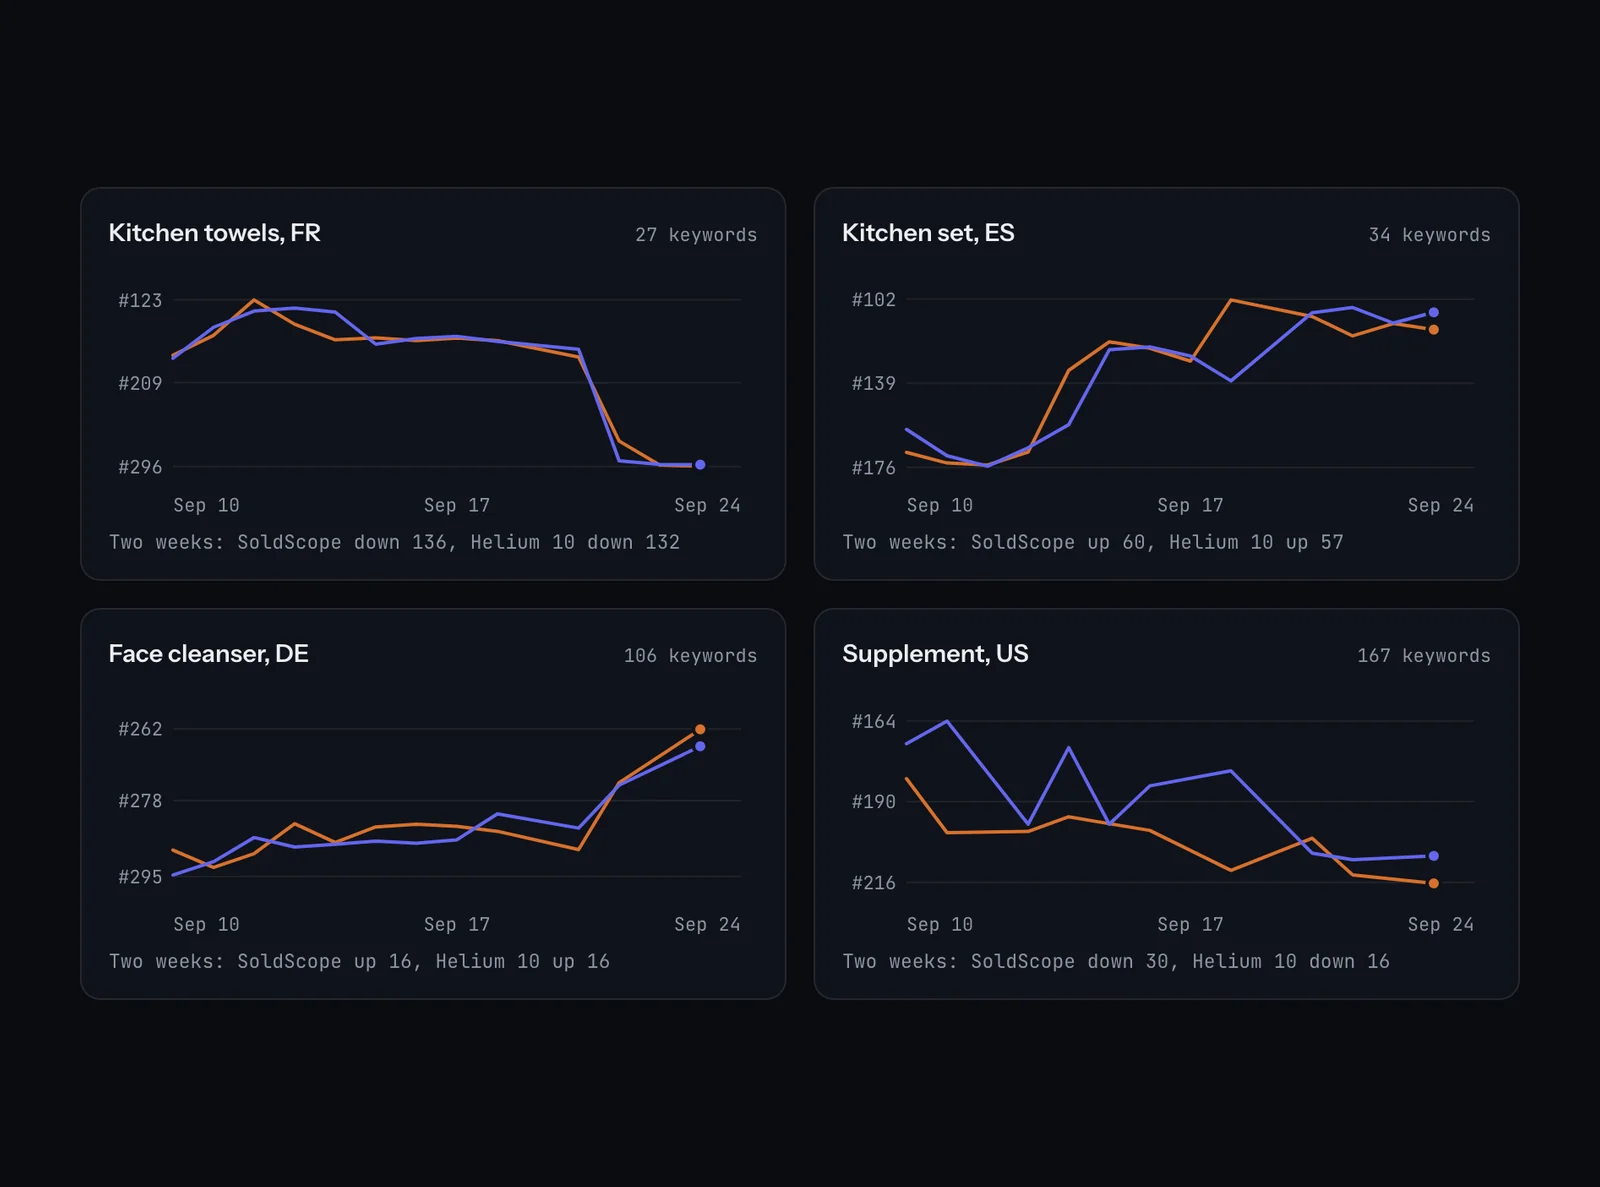Select the #209 rank axis label
The width and height of the screenshot is (1600, 1187).
pos(140,383)
